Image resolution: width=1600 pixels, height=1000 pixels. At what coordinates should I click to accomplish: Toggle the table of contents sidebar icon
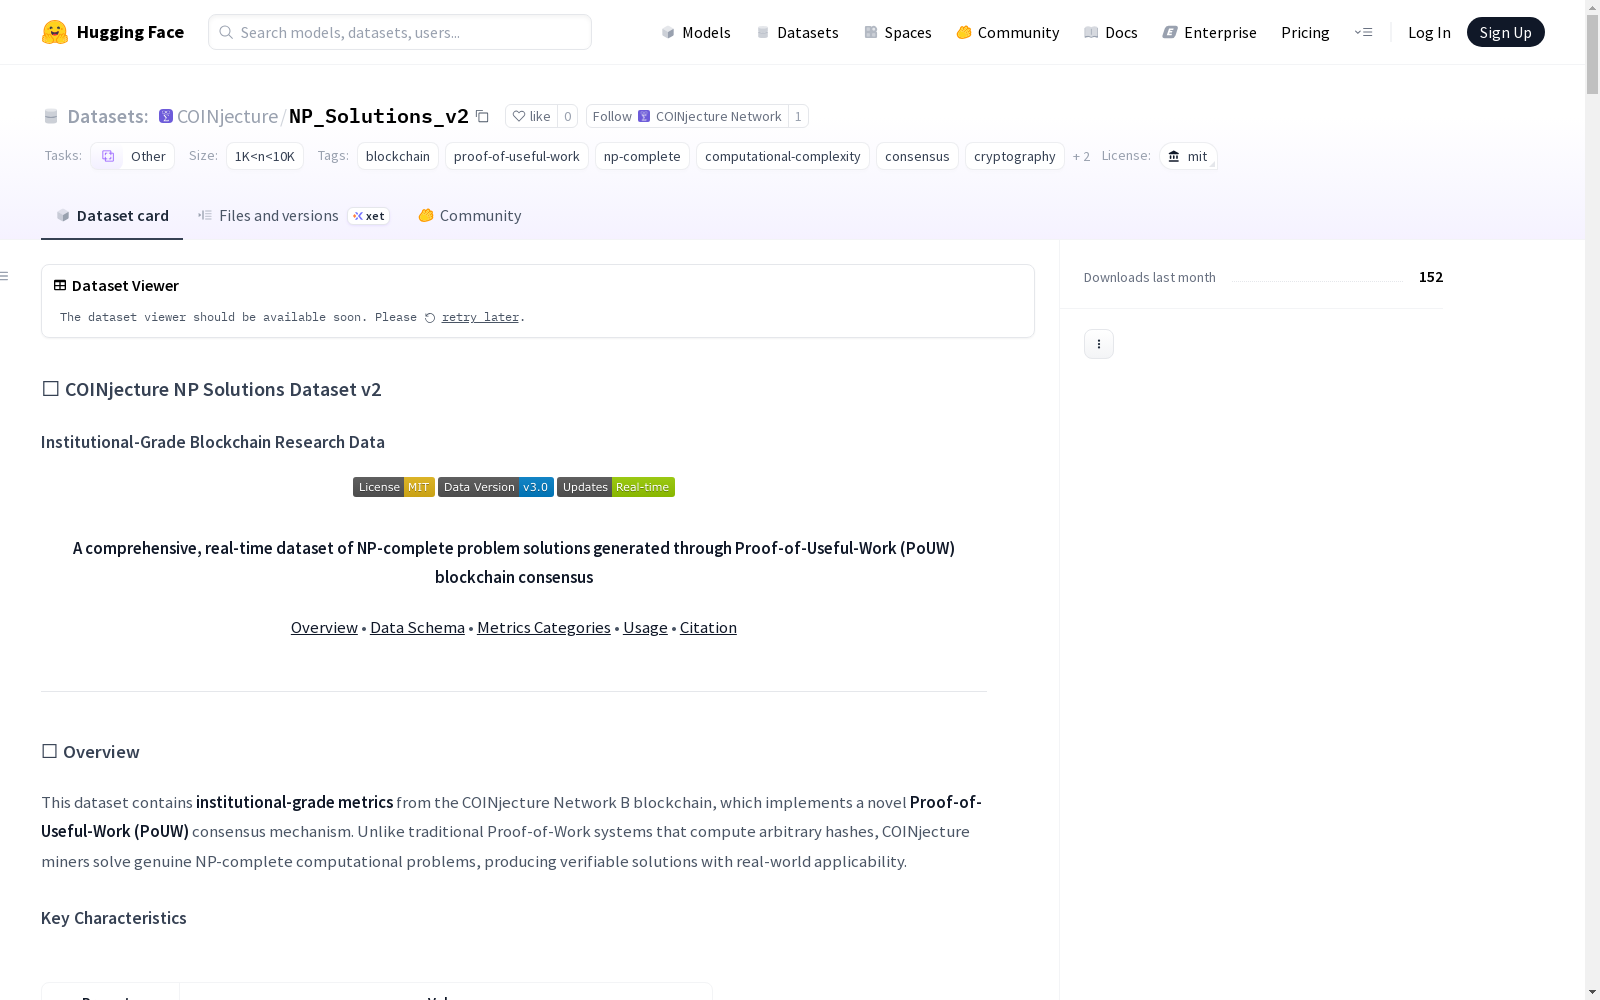(5, 276)
